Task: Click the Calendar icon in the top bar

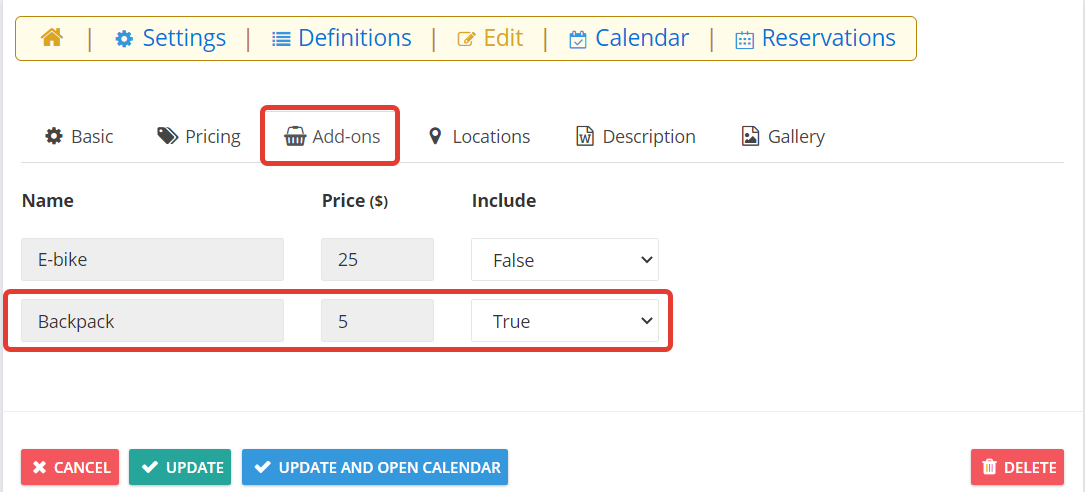Action: [x=577, y=39]
